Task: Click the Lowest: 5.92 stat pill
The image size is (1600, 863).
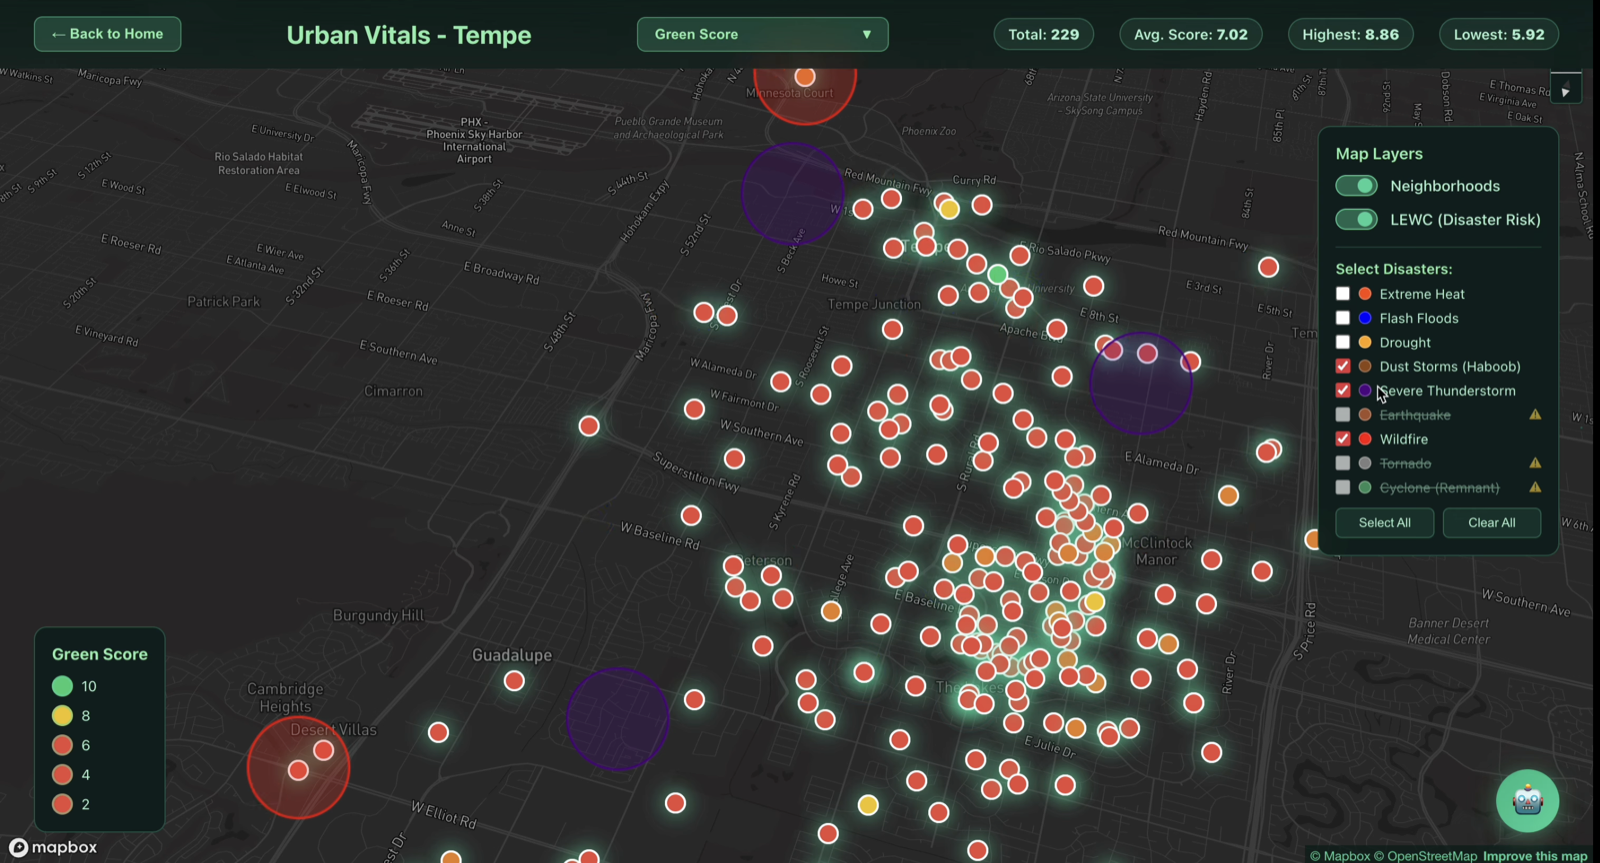Action: point(1499,34)
